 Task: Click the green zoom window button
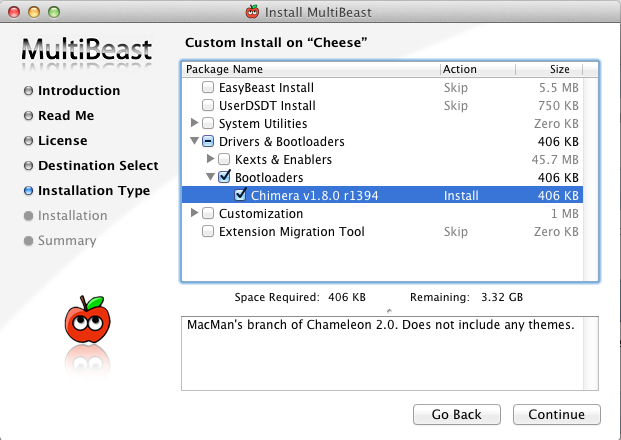coord(54,12)
